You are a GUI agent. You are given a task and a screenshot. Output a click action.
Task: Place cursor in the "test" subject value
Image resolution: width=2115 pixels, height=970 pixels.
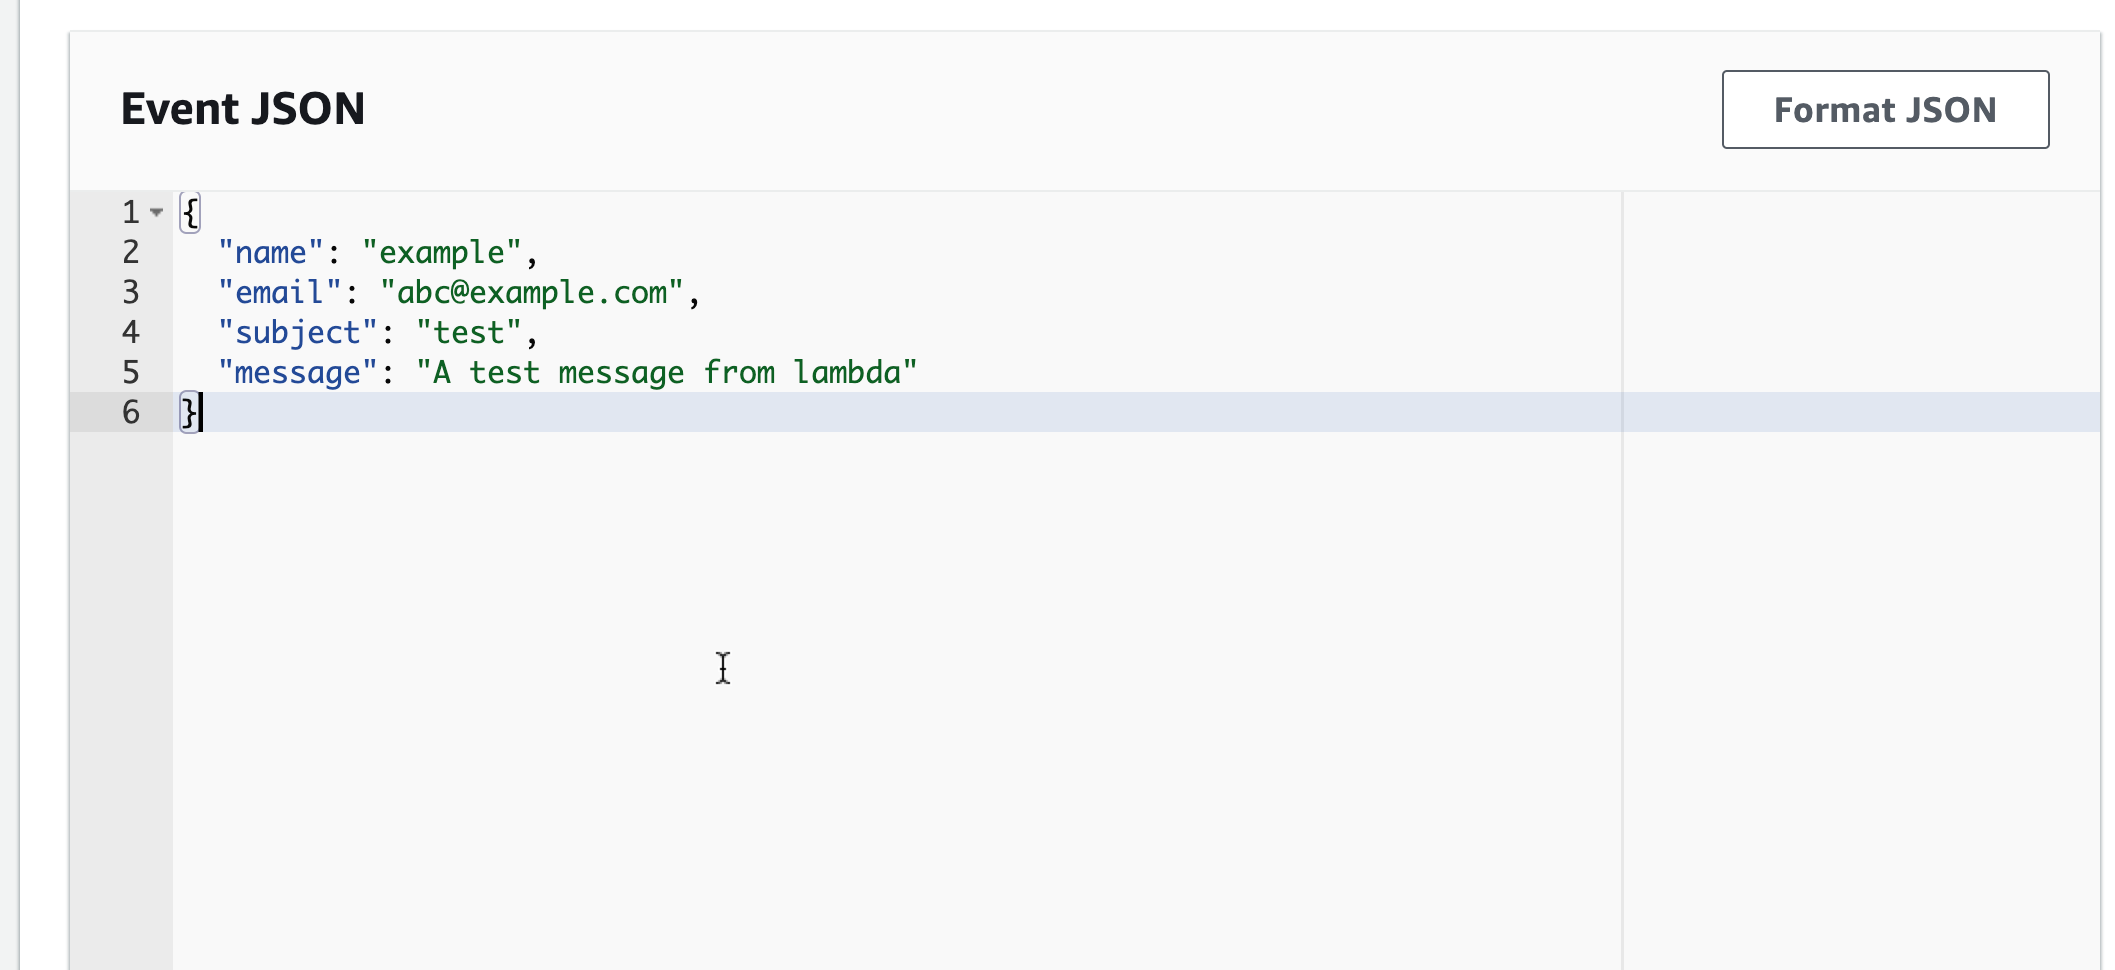pos(469,333)
